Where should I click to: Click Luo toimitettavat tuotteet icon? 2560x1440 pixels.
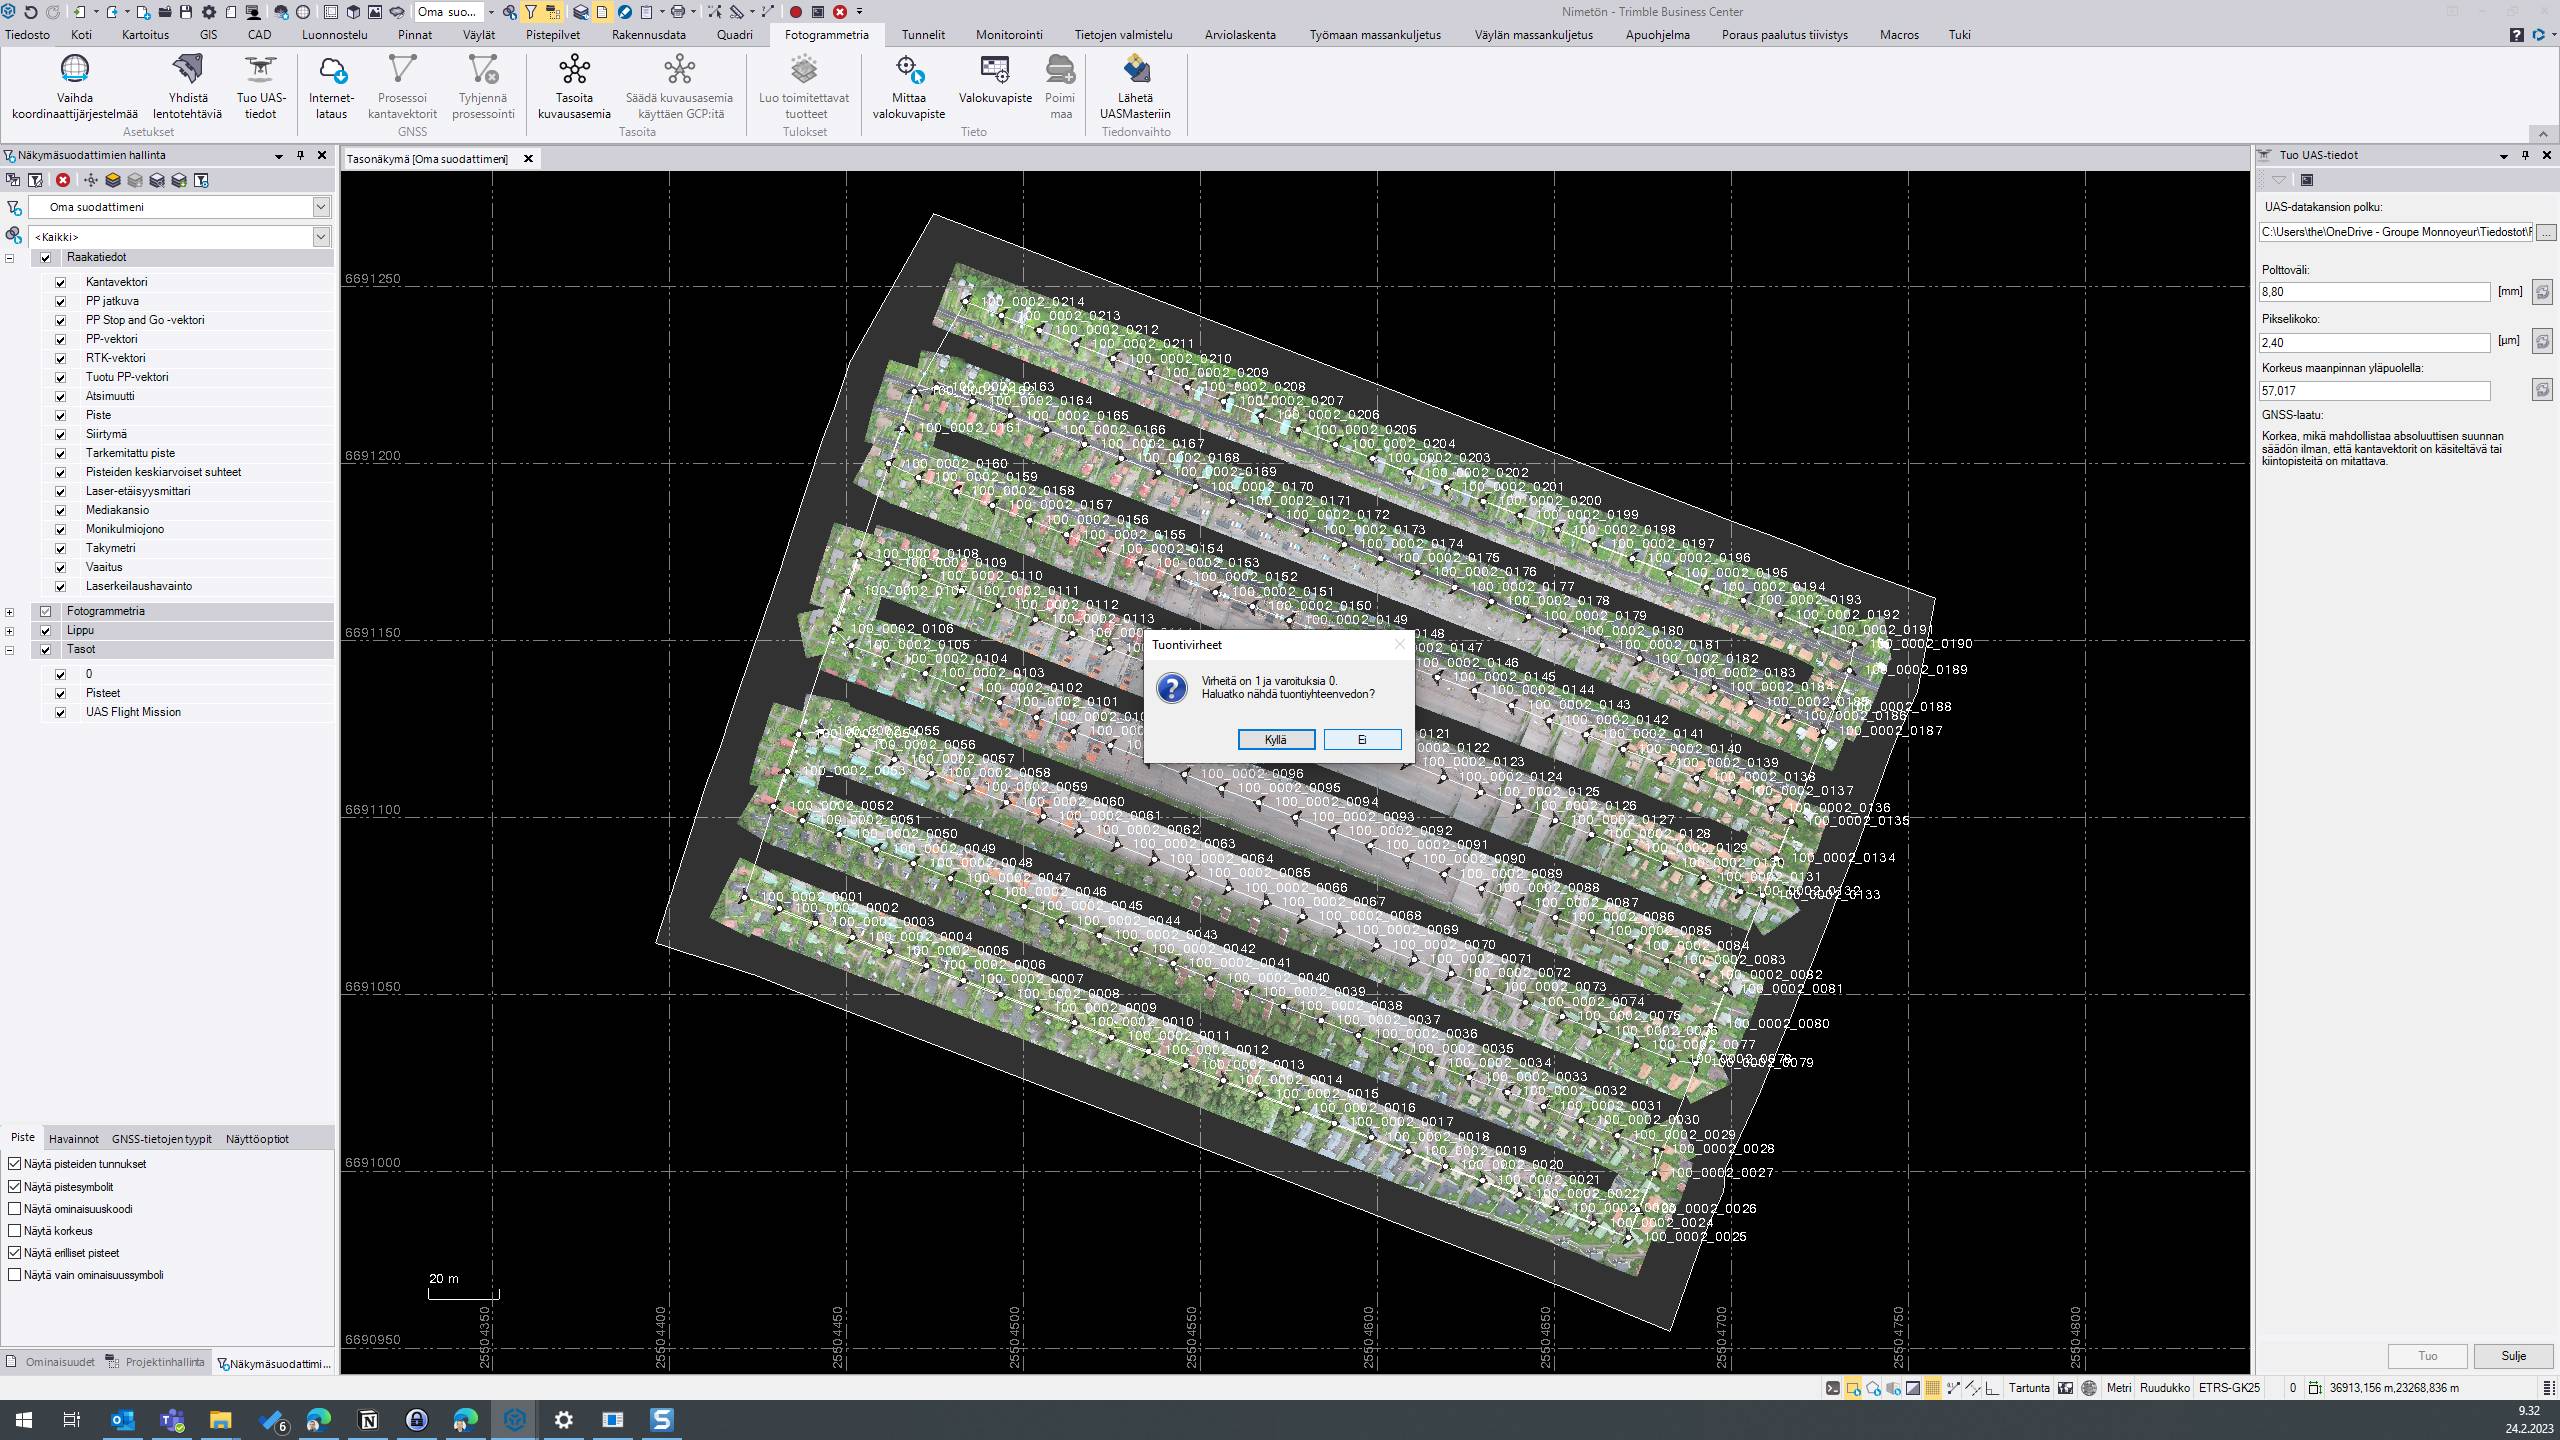[x=804, y=87]
